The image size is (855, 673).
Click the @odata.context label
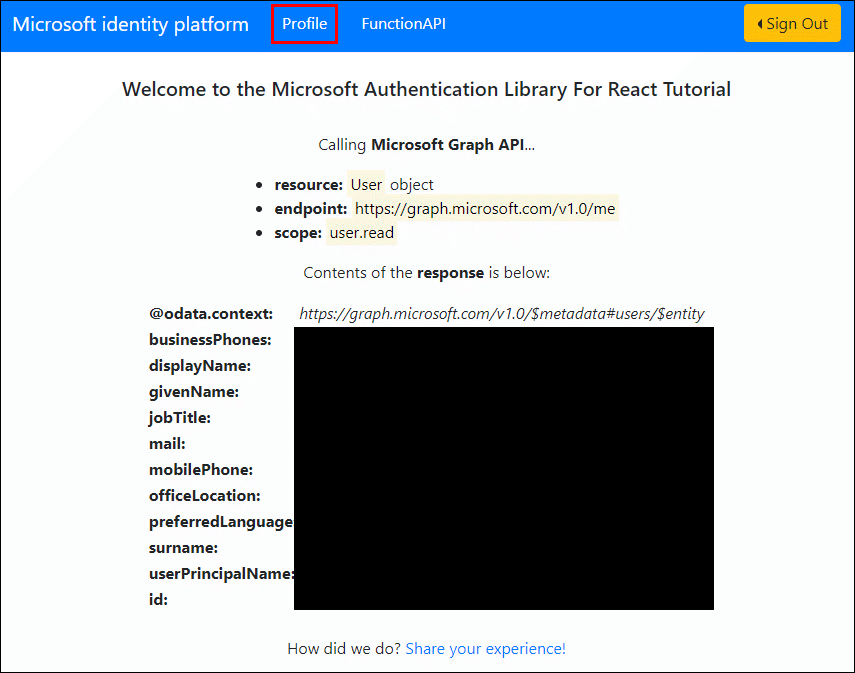211,314
